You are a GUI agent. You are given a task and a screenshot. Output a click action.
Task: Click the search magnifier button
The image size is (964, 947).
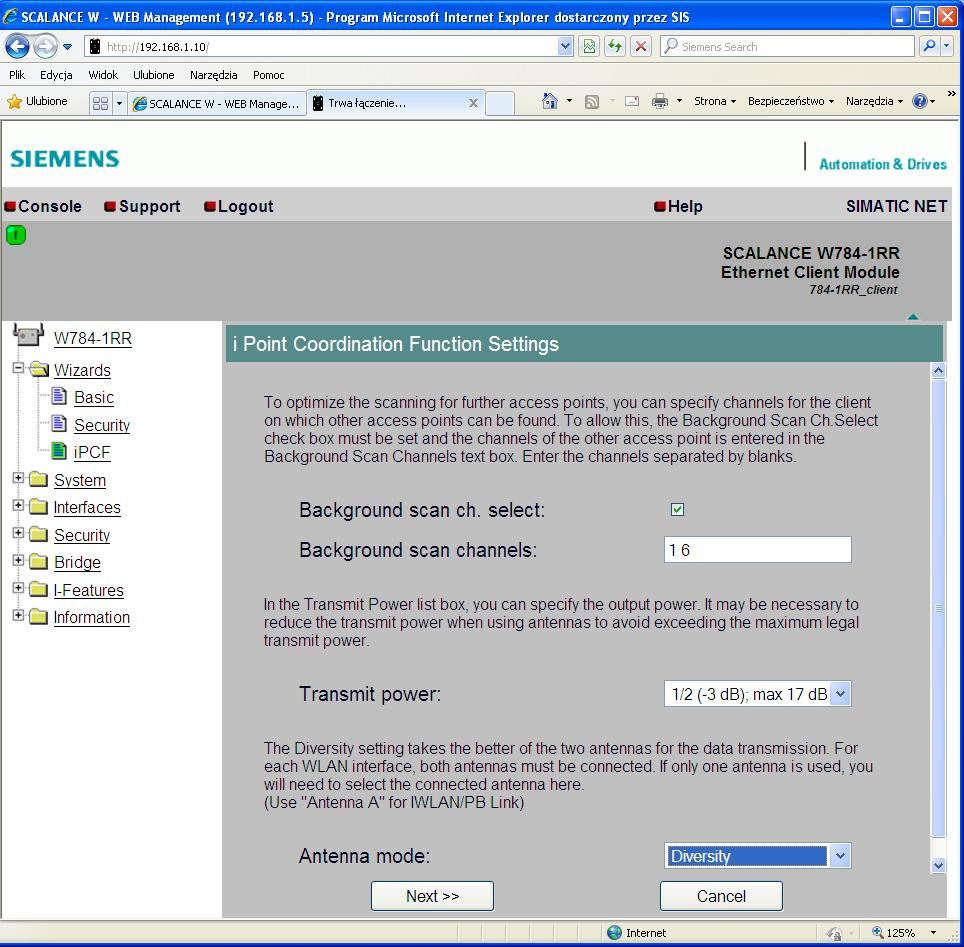[930, 46]
